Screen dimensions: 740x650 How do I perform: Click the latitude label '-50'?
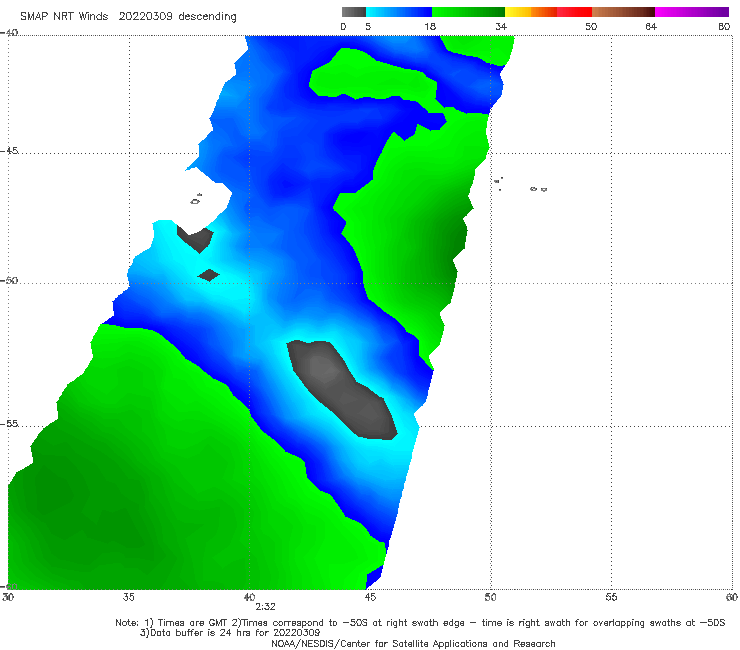coord(9,281)
